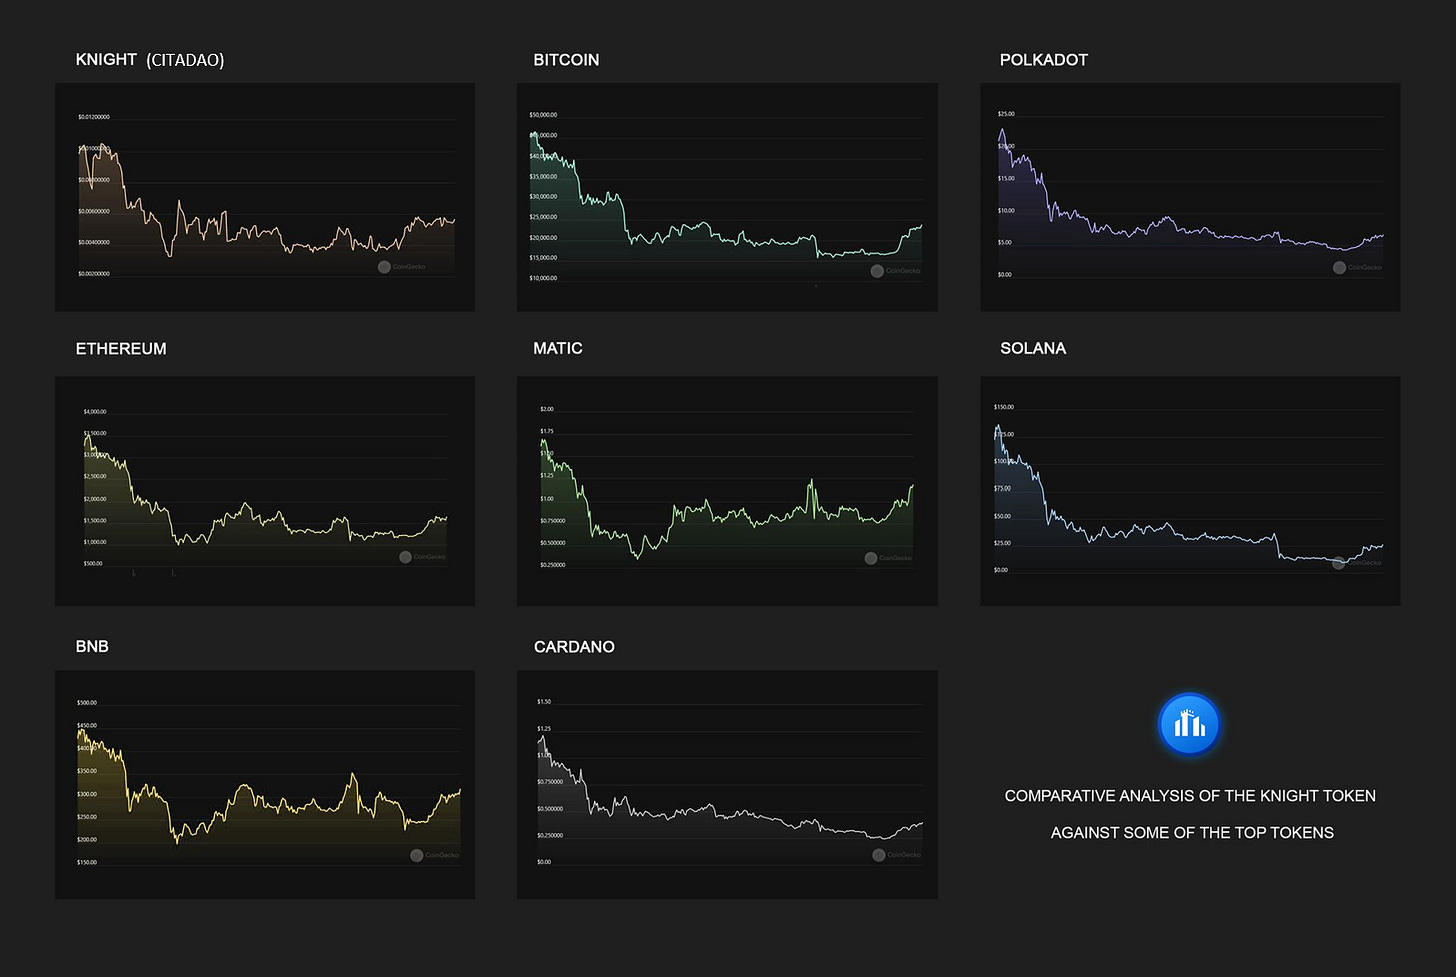Image resolution: width=1456 pixels, height=977 pixels.
Task: Click the $25.00 label on Polkadot chart
Action: click(1006, 114)
